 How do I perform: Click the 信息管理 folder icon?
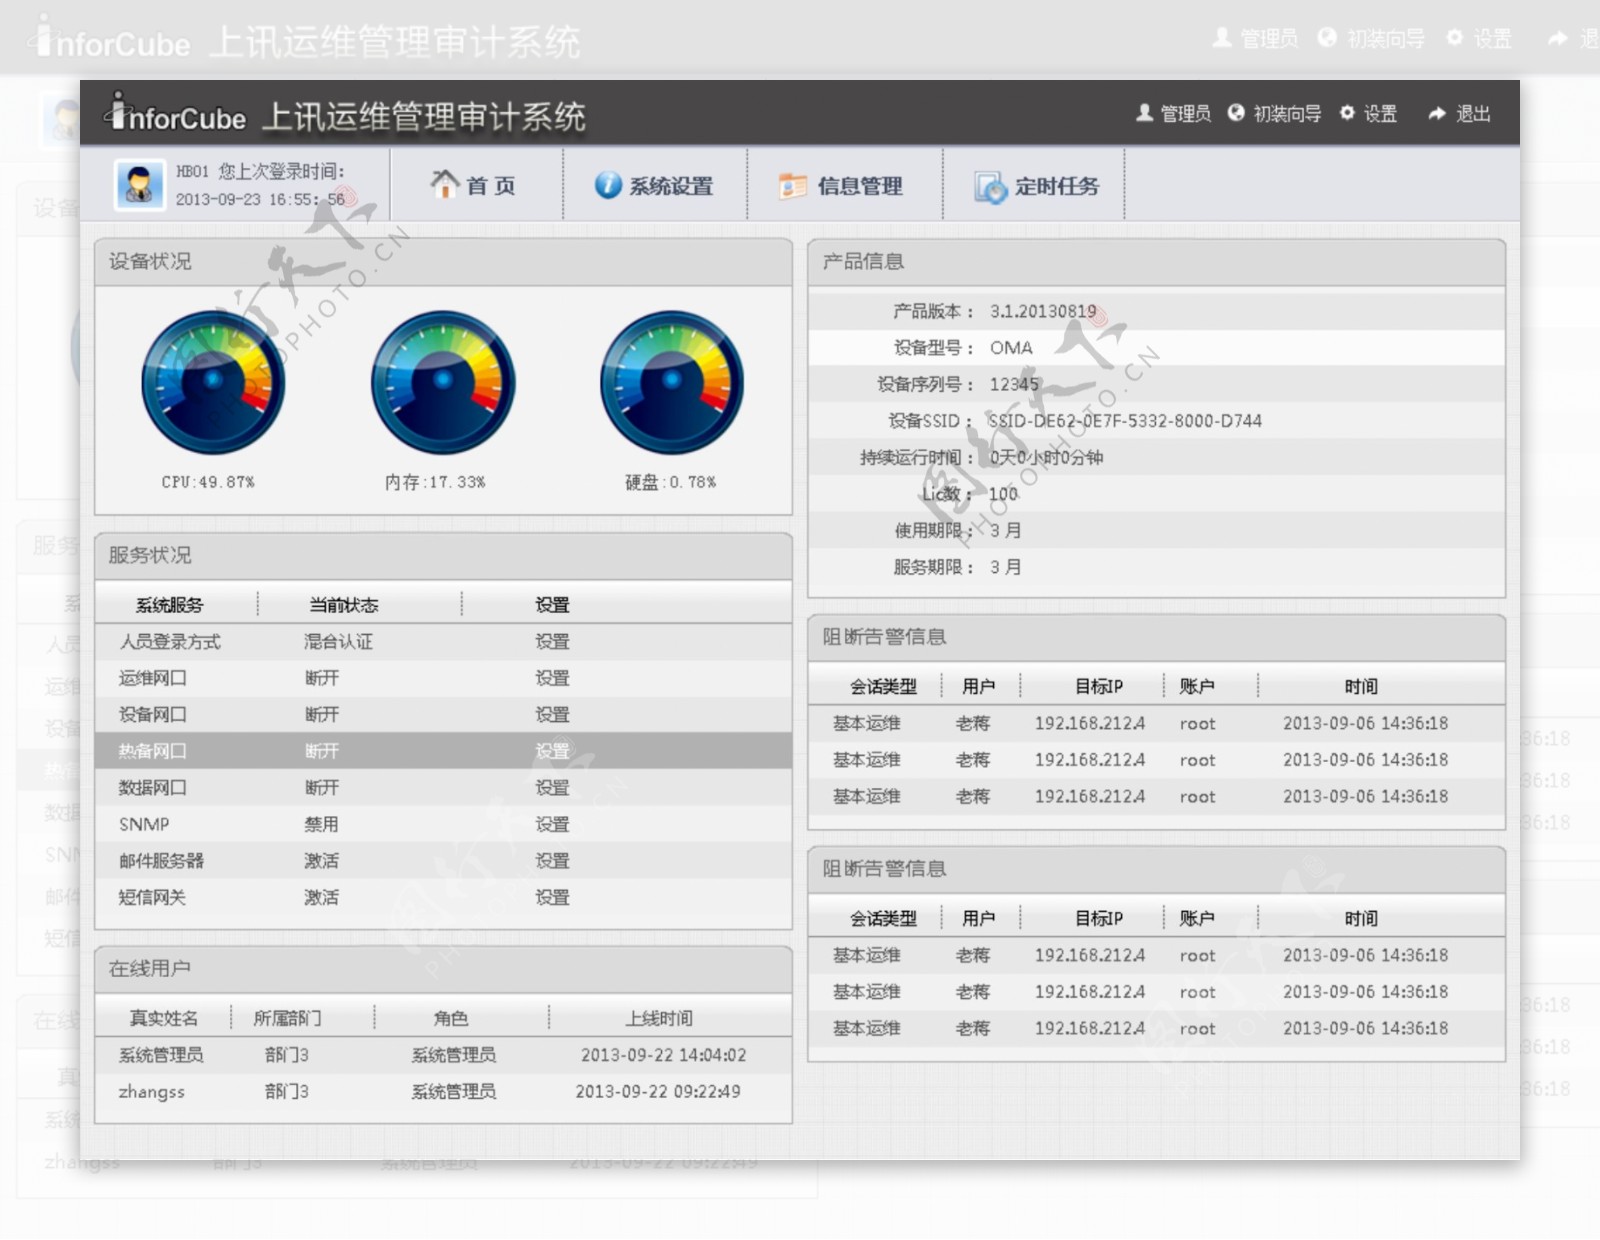click(x=793, y=186)
